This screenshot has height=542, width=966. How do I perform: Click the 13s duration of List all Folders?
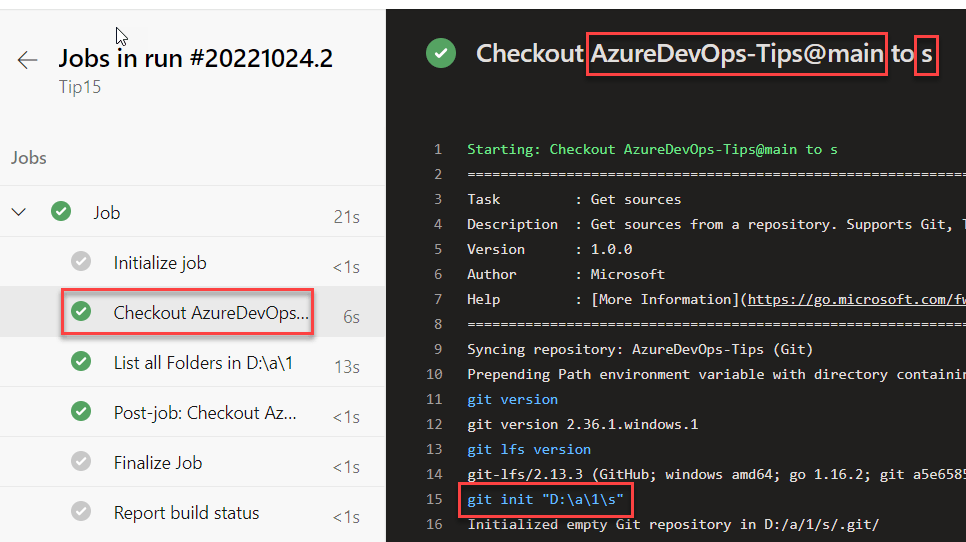click(347, 366)
